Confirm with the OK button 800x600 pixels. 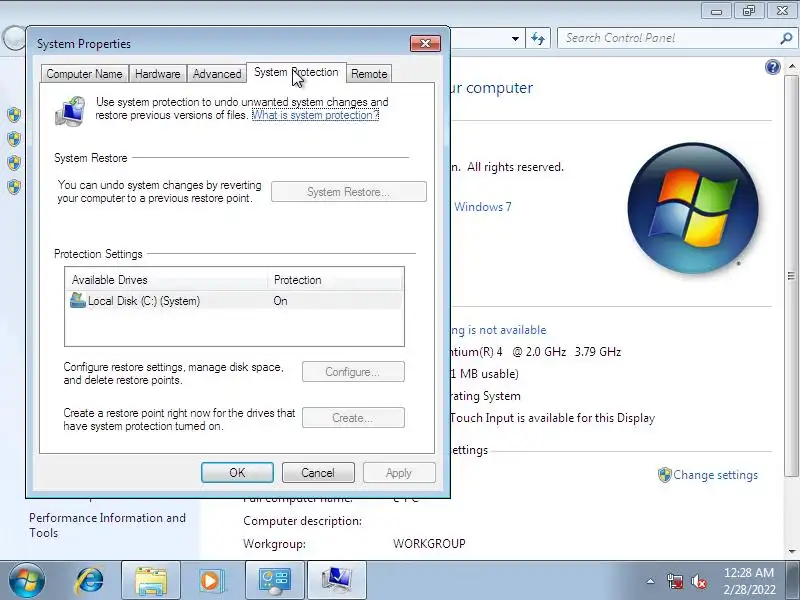click(x=237, y=473)
